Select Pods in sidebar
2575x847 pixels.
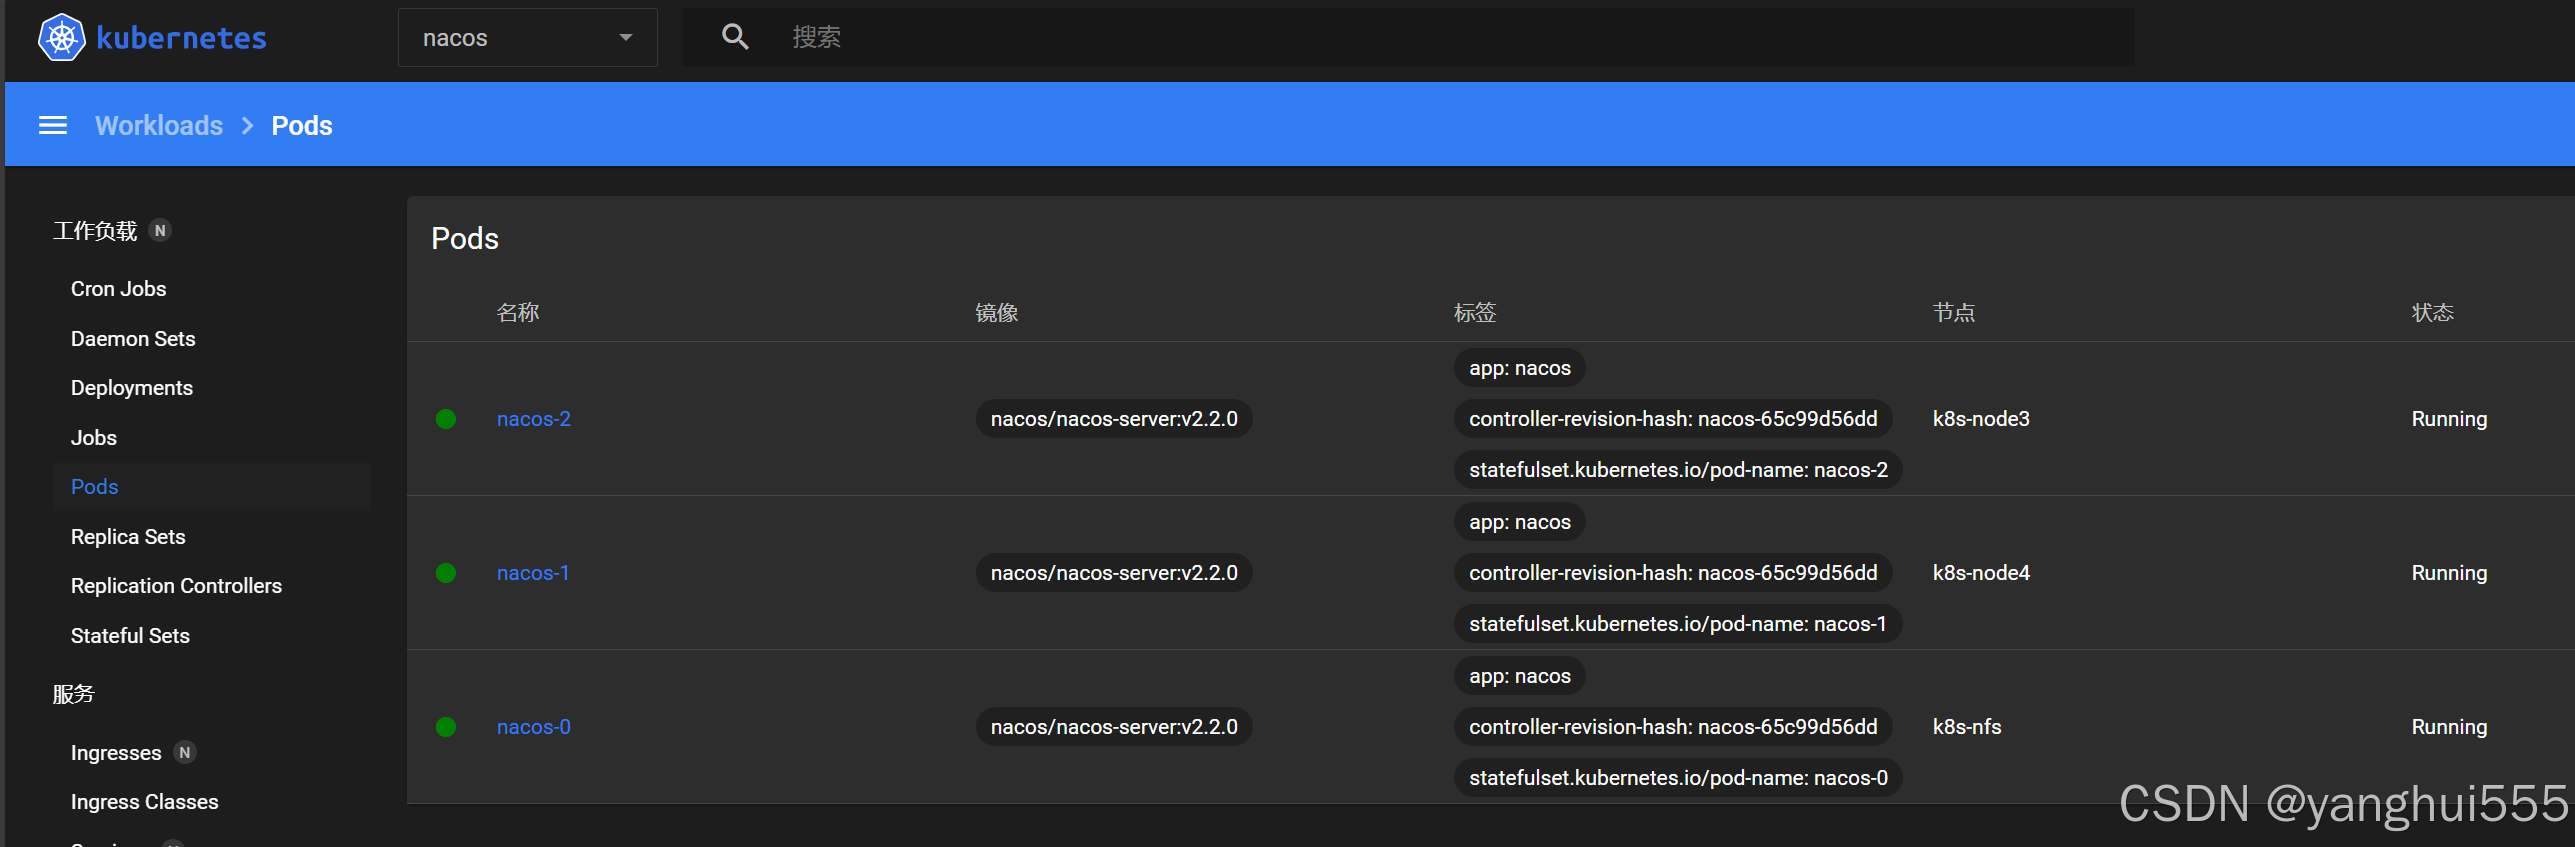point(212,487)
